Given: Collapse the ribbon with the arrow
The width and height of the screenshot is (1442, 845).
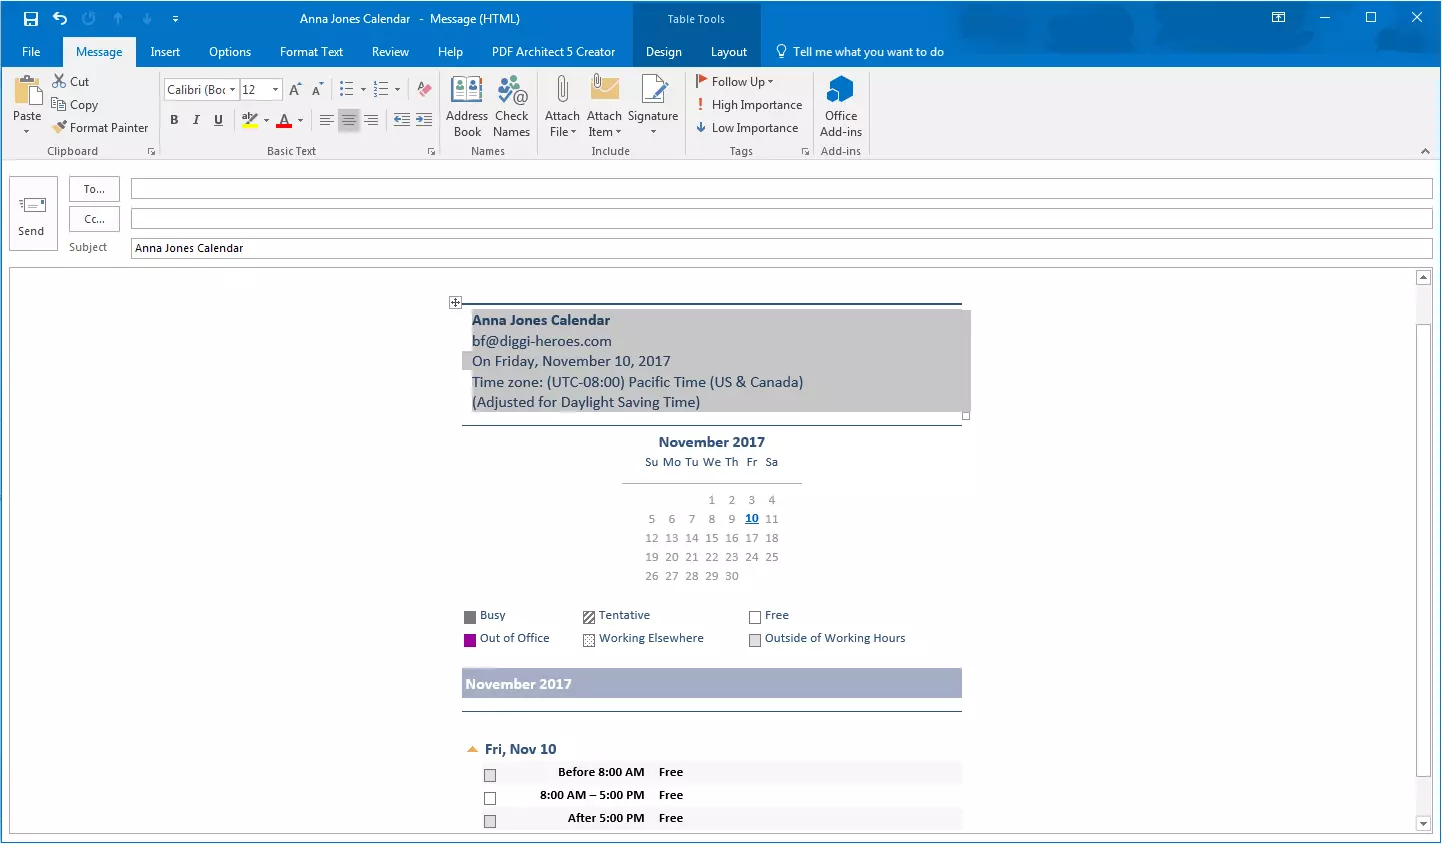Looking at the screenshot, I should coord(1425,151).
